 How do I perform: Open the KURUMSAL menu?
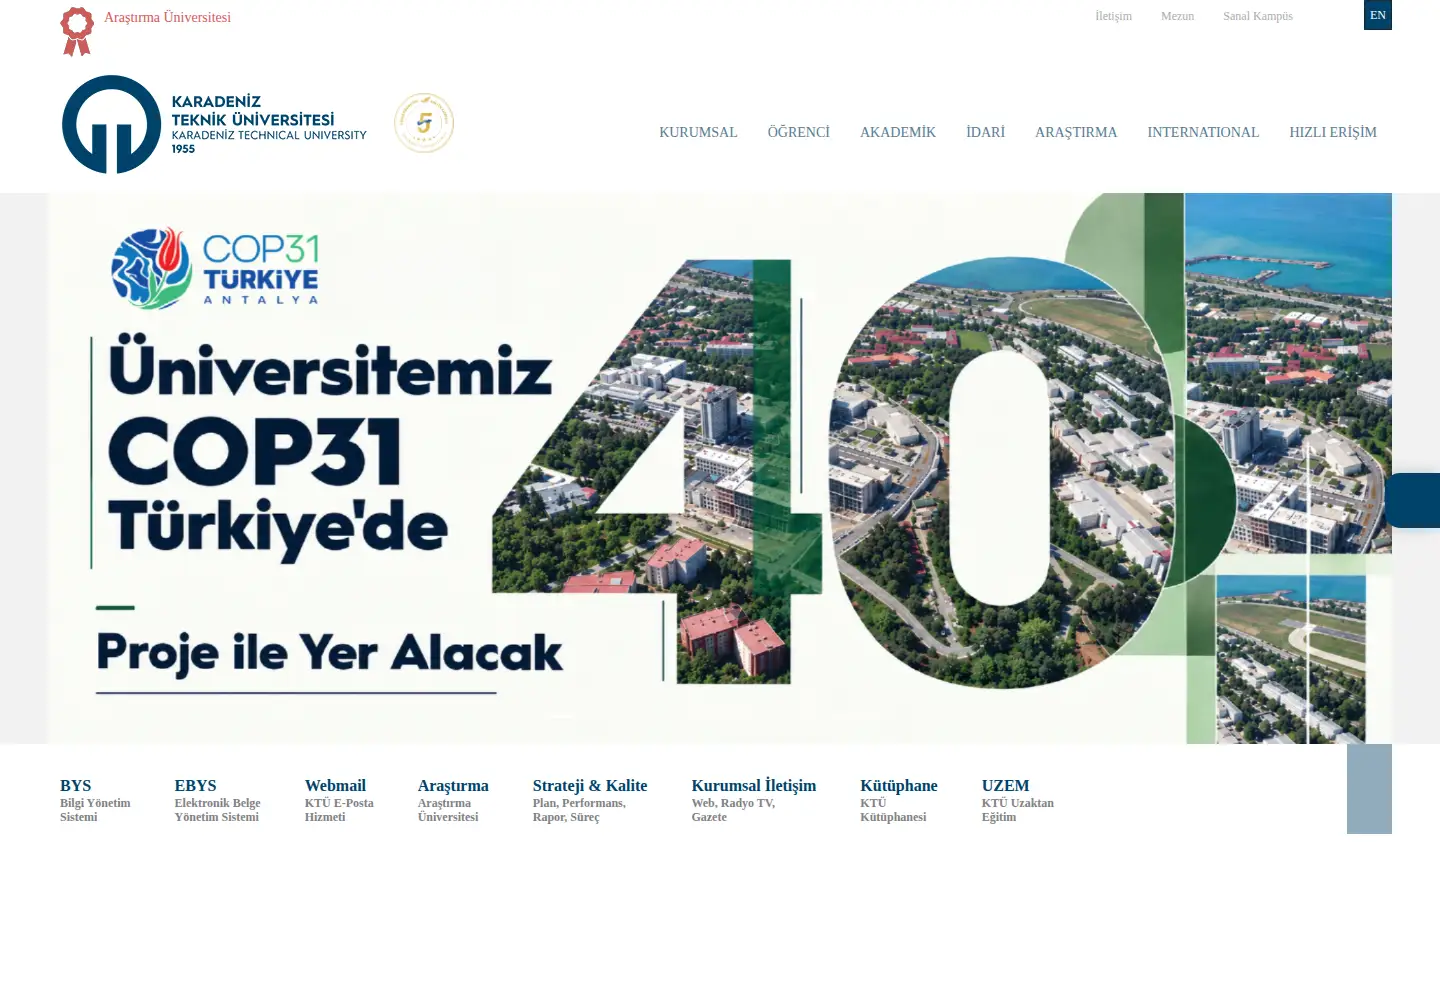(698, 132)
